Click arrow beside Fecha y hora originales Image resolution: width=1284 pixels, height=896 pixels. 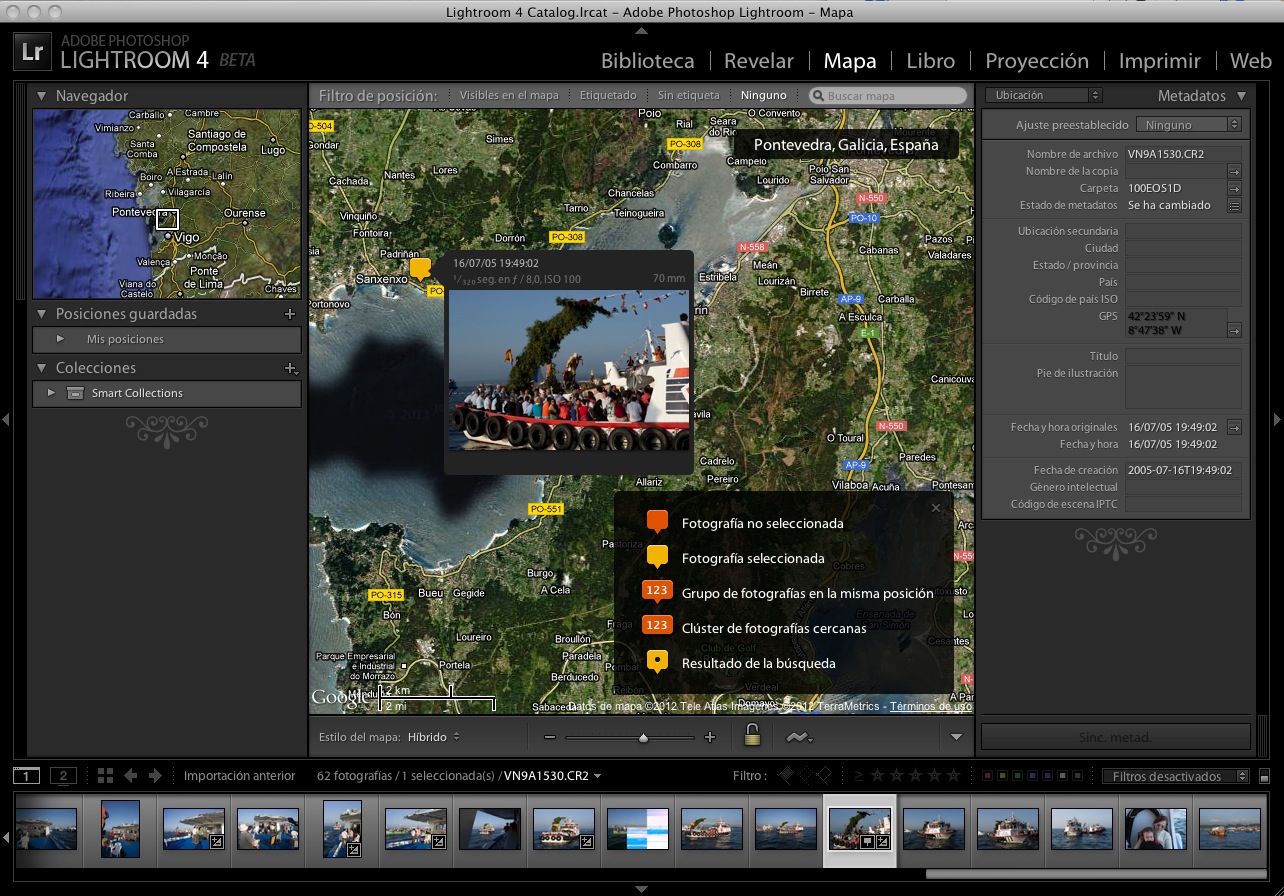point(1234,428)
